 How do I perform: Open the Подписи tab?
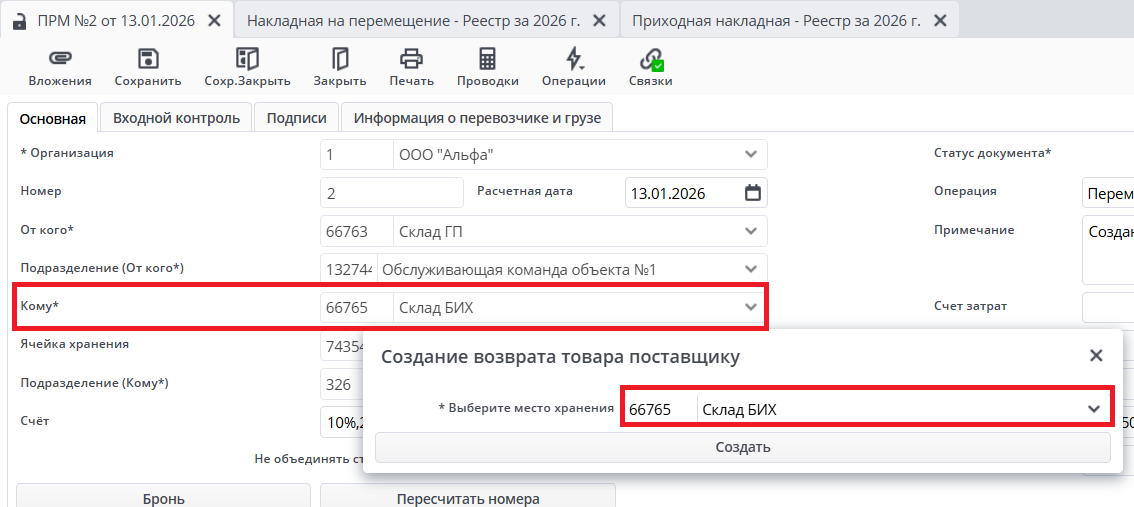click(297, 118)
